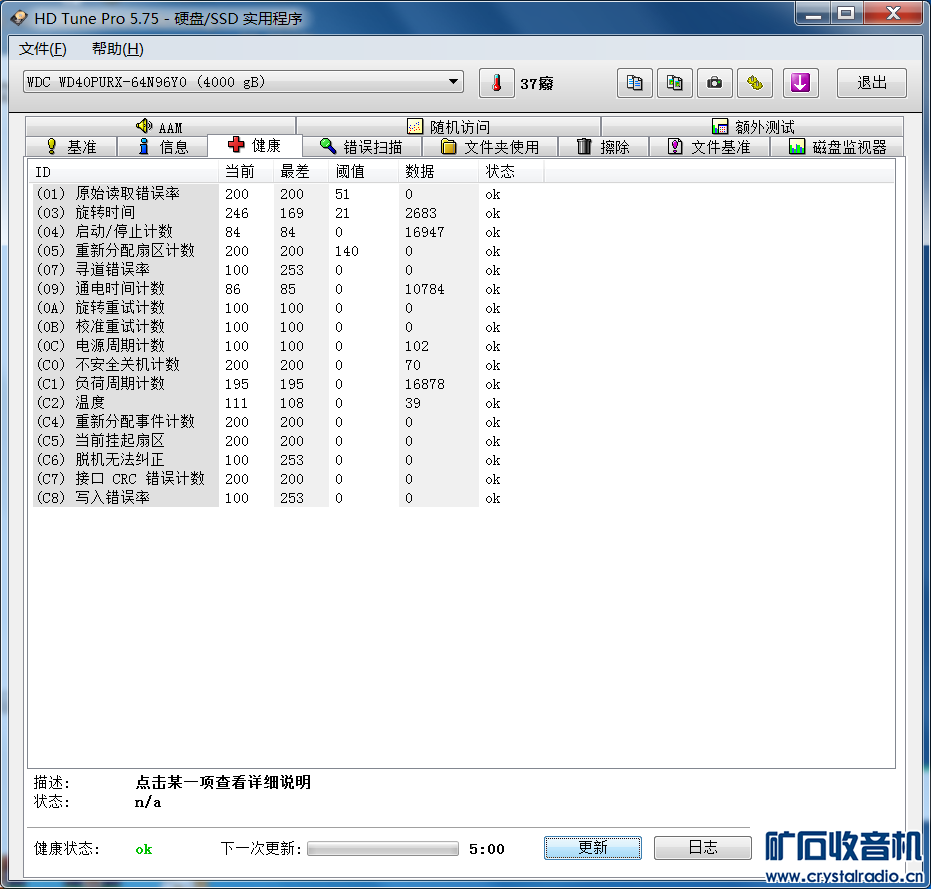Click the copy text to clipboard icon
This screenshot has height=889, width=931.
[635, 83]
